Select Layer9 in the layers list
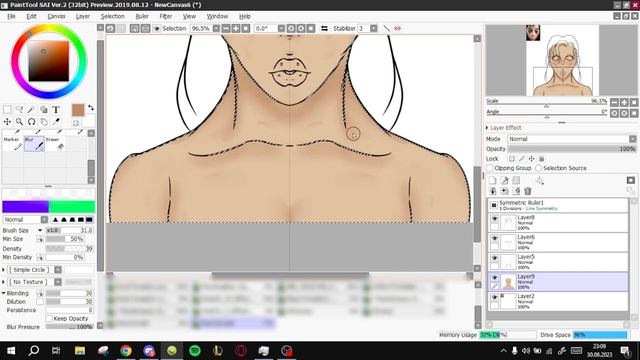Viewport: 640px width, 360px height. 558,282
